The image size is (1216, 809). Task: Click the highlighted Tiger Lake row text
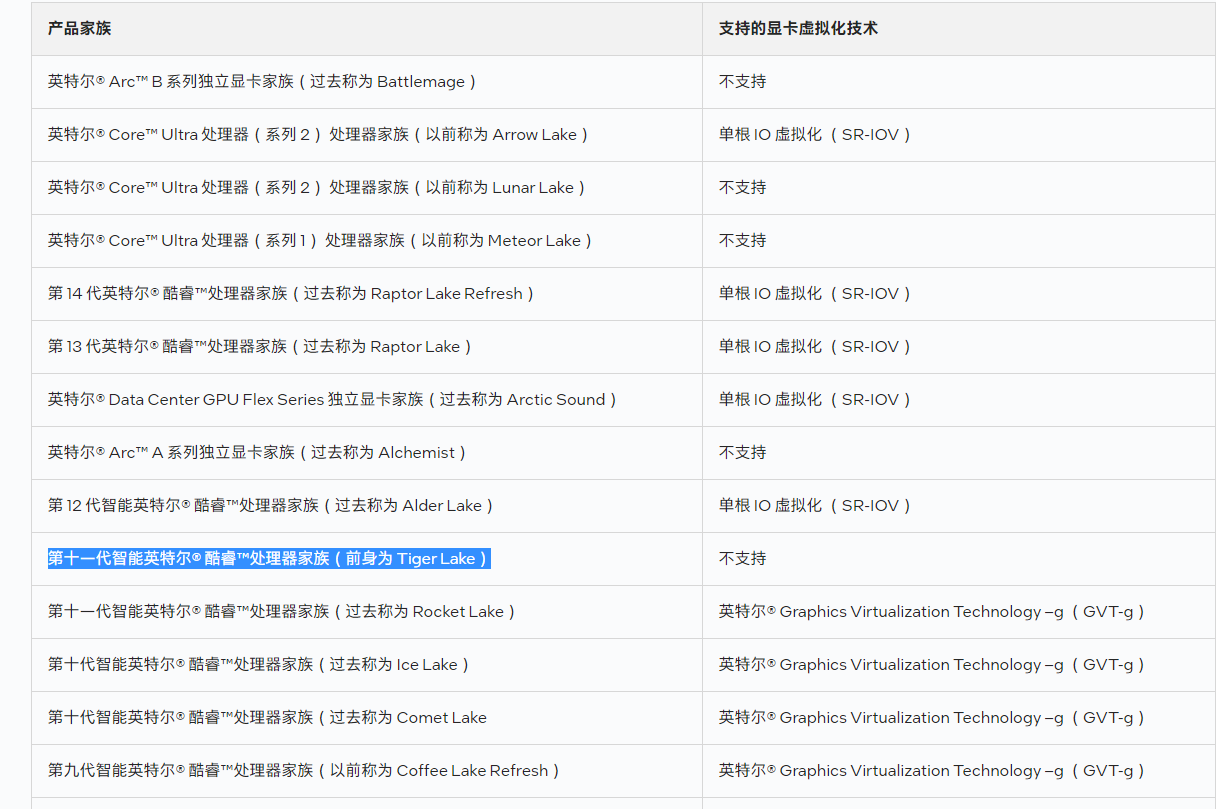(x=269, y=559)
